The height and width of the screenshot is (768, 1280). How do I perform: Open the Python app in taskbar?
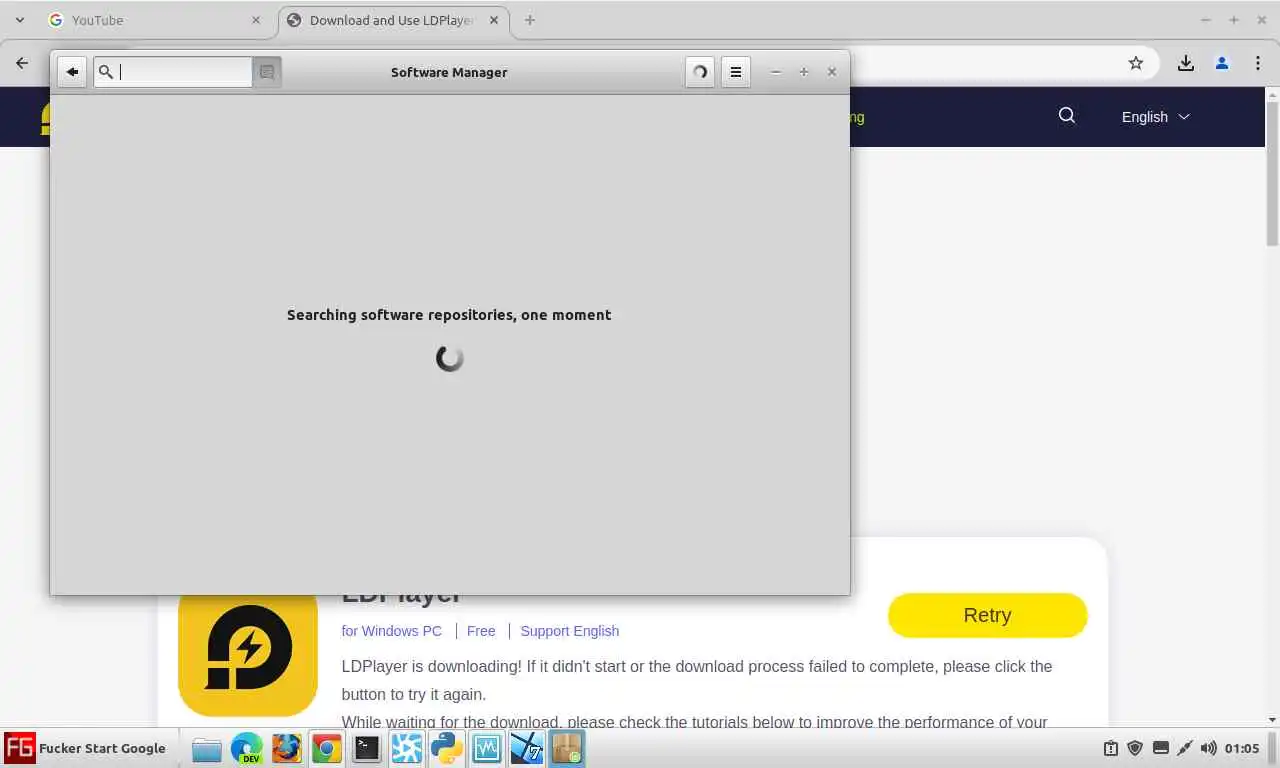click(x=446, y=748)
